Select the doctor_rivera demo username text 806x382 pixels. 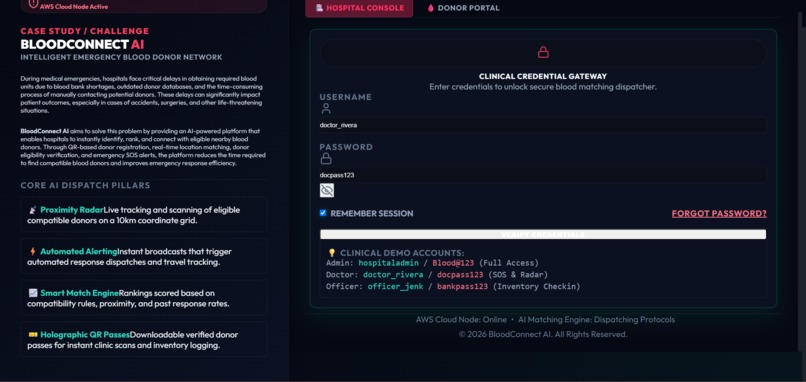[x=393, y=275]
